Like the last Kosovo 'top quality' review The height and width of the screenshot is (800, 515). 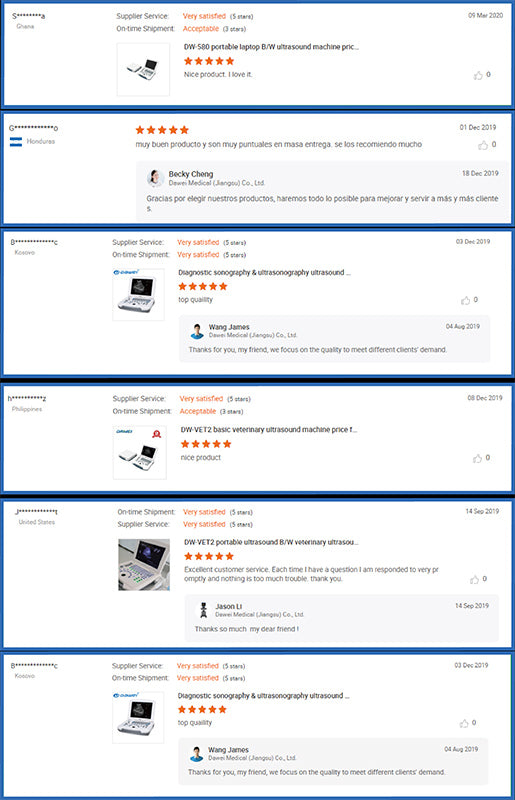coord(464,723)
